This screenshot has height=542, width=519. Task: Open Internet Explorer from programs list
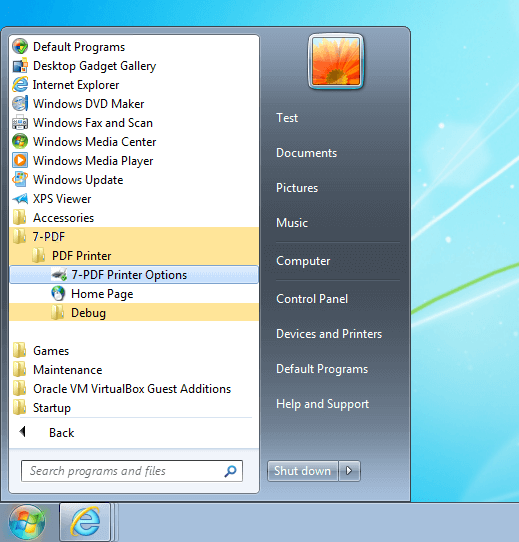75,85
